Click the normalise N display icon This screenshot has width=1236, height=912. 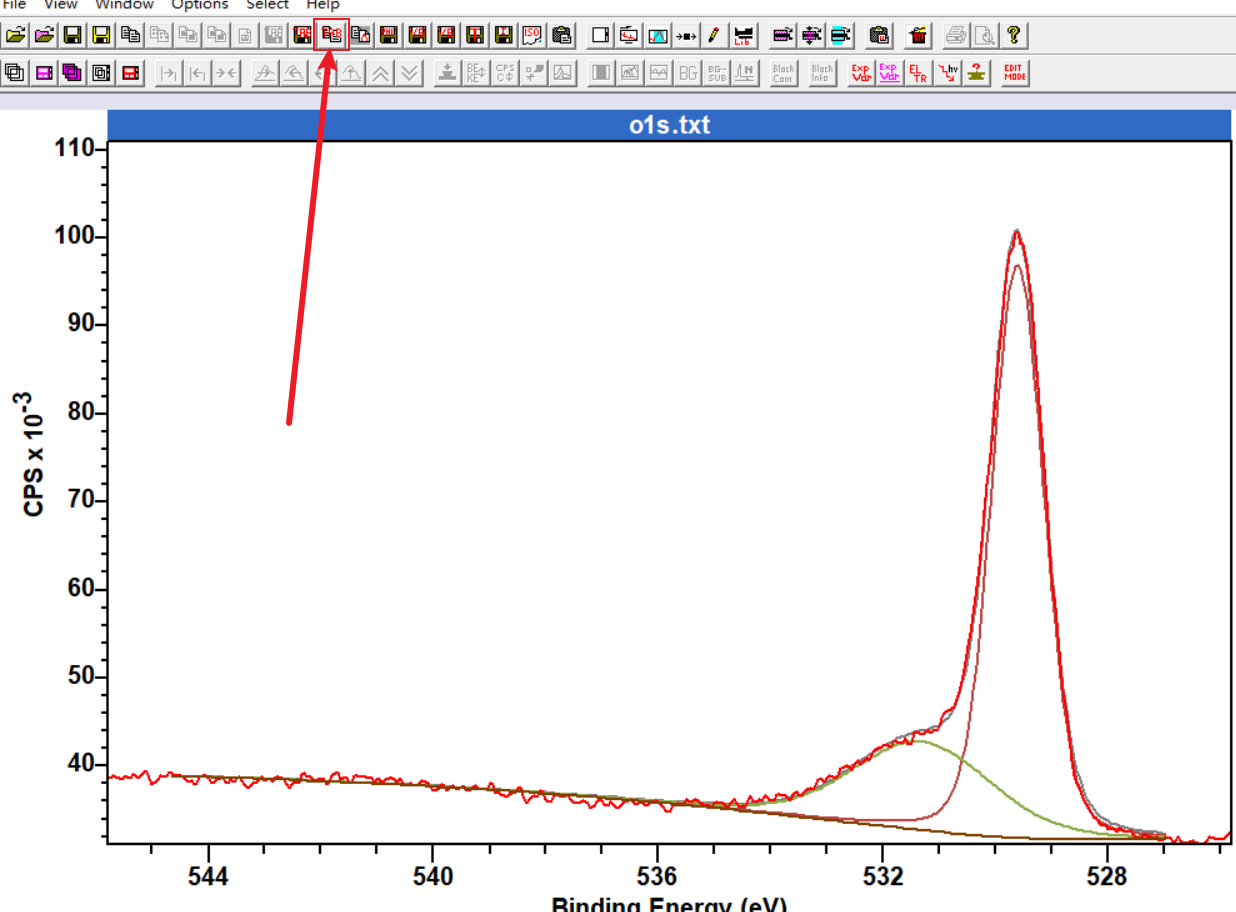click(x=746, y=73)
